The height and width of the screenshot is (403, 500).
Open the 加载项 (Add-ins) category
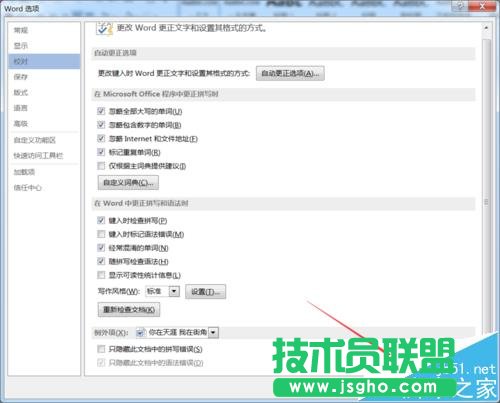44,172
